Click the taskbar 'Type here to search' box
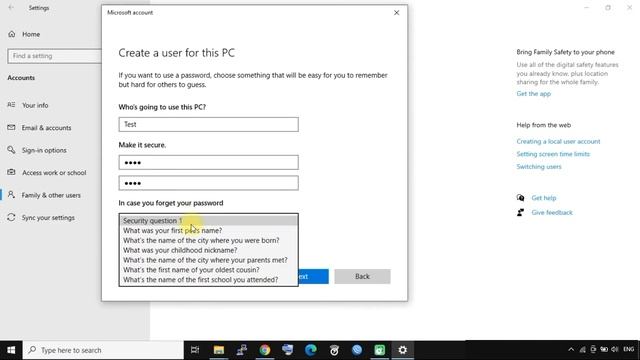 (x=103, y=350)
